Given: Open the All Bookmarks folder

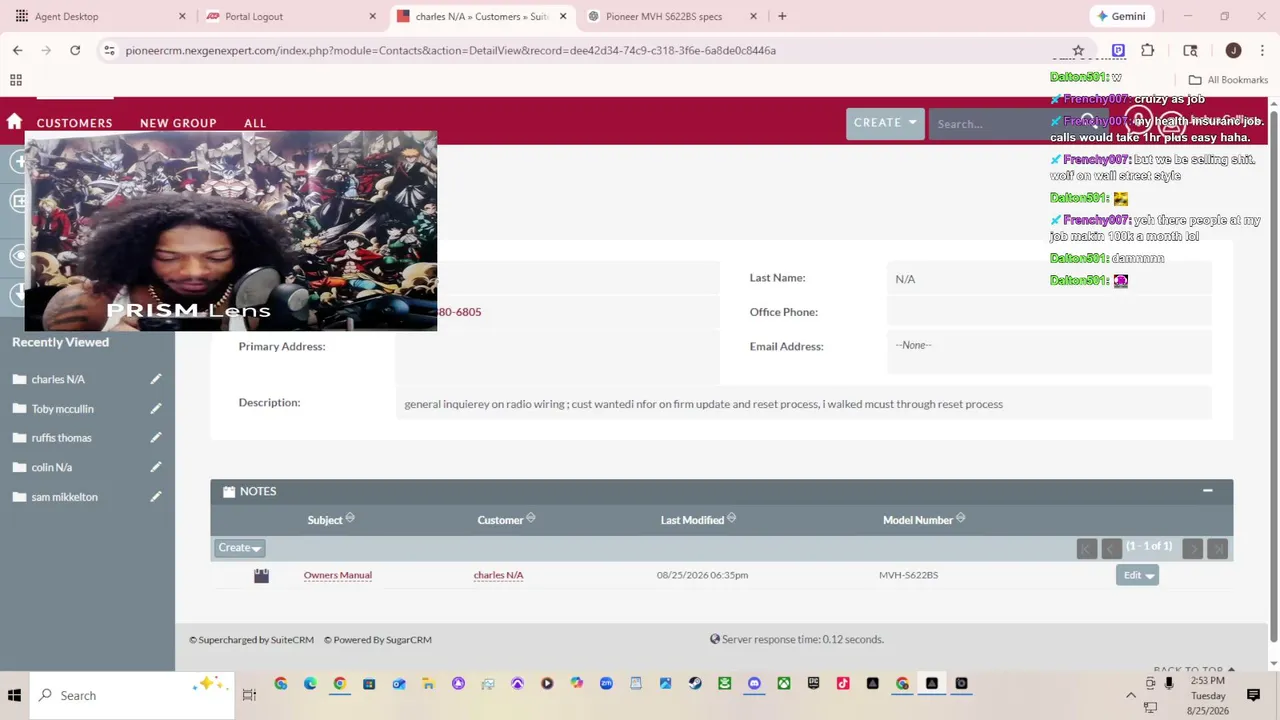Looking at the screenshot, I should click(x=1228, y=80).
